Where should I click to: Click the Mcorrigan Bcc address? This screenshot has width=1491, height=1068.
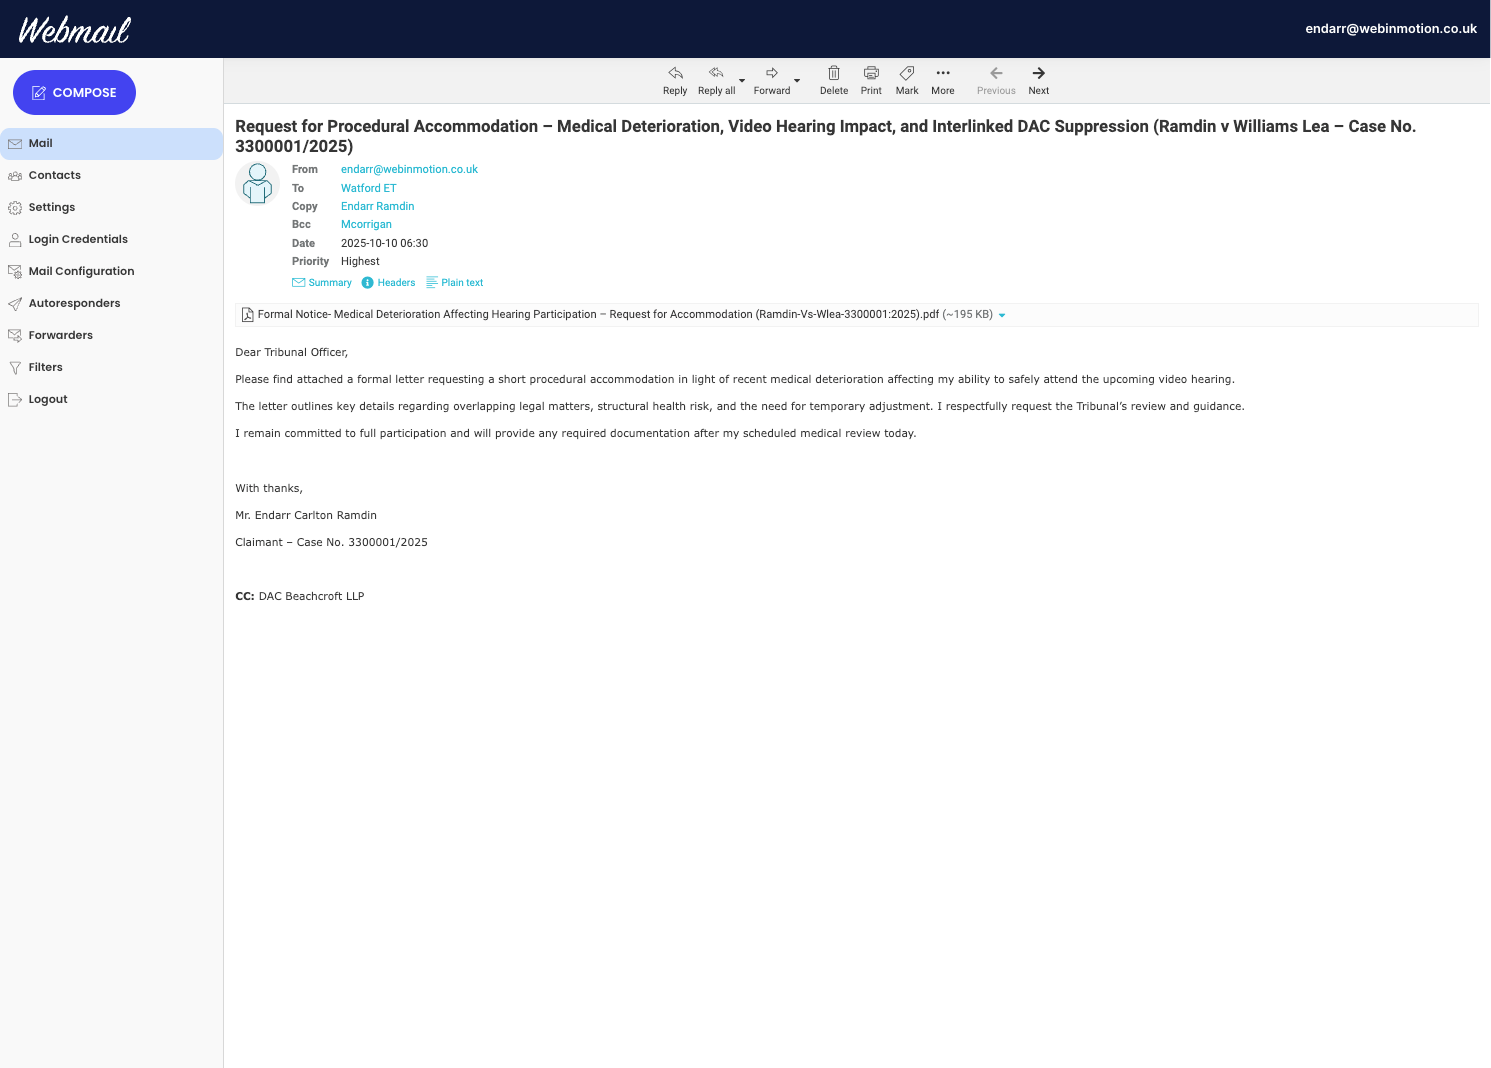366,224
